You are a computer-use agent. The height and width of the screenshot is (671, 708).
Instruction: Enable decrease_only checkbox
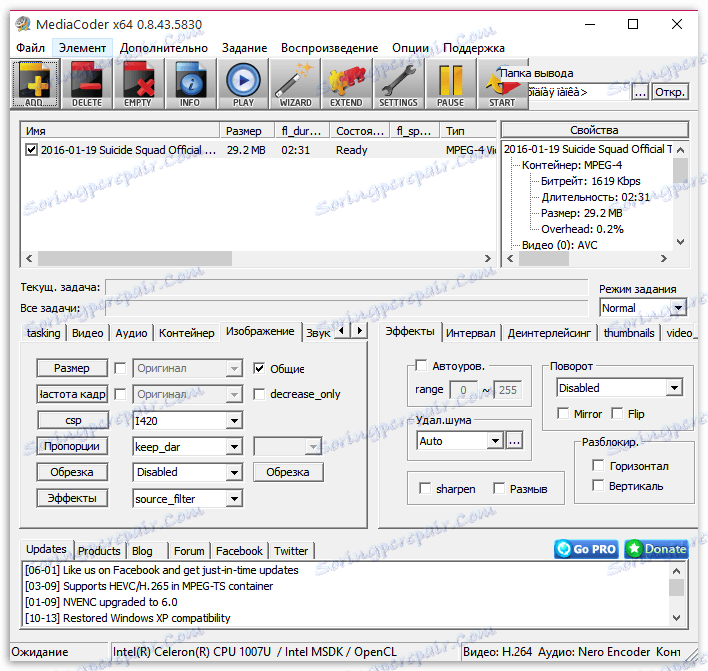tap(259, 394)
